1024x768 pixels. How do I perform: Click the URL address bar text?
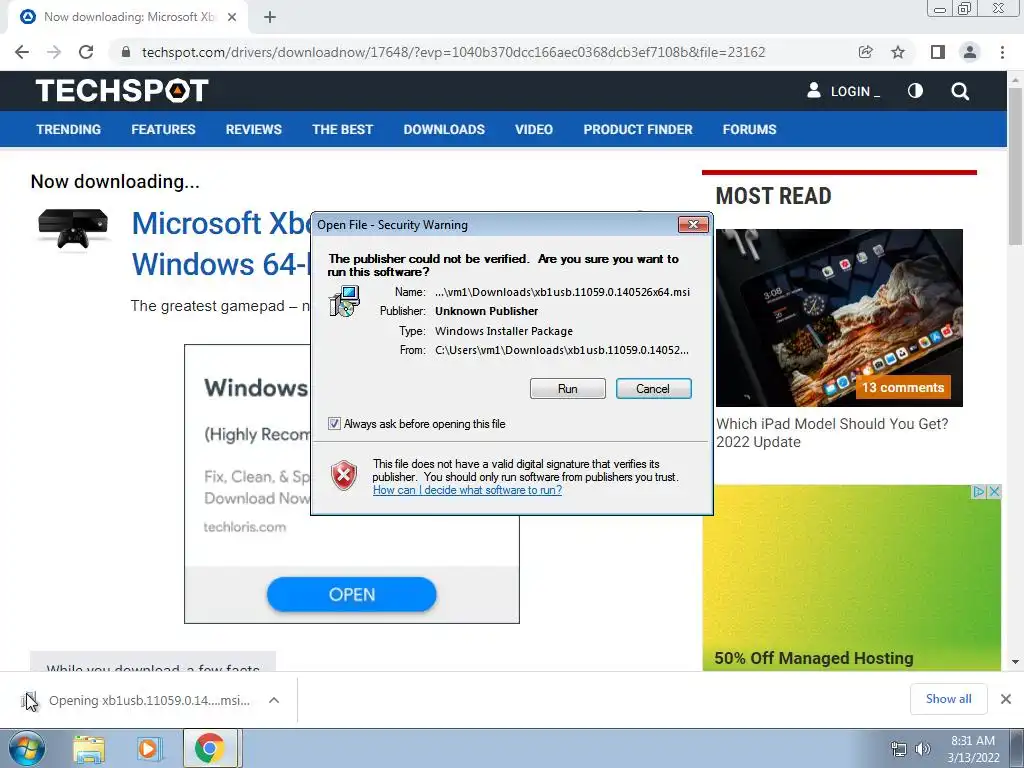point(453,52)
